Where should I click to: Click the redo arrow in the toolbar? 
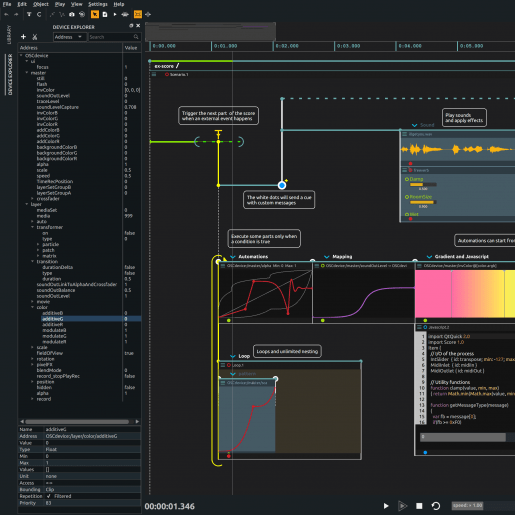(16, 14)
